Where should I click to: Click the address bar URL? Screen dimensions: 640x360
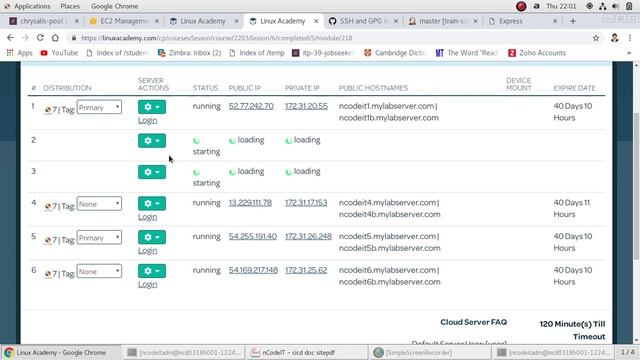[x=217, y=38]
